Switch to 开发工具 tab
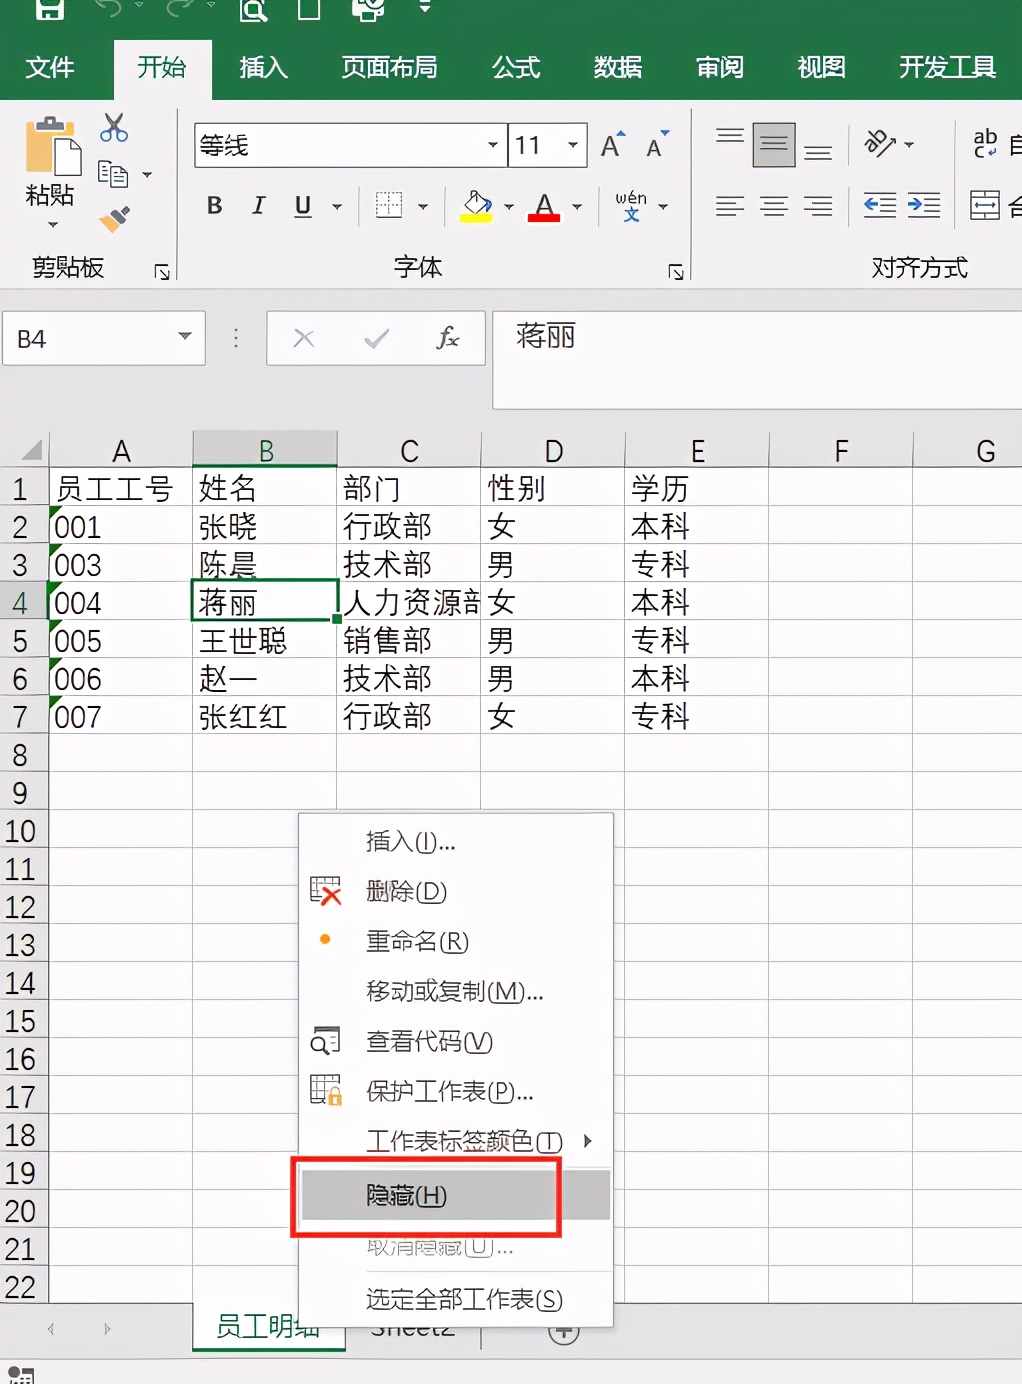The image size is (1022, 1384). pyautogui.click(x=947, y=67)
